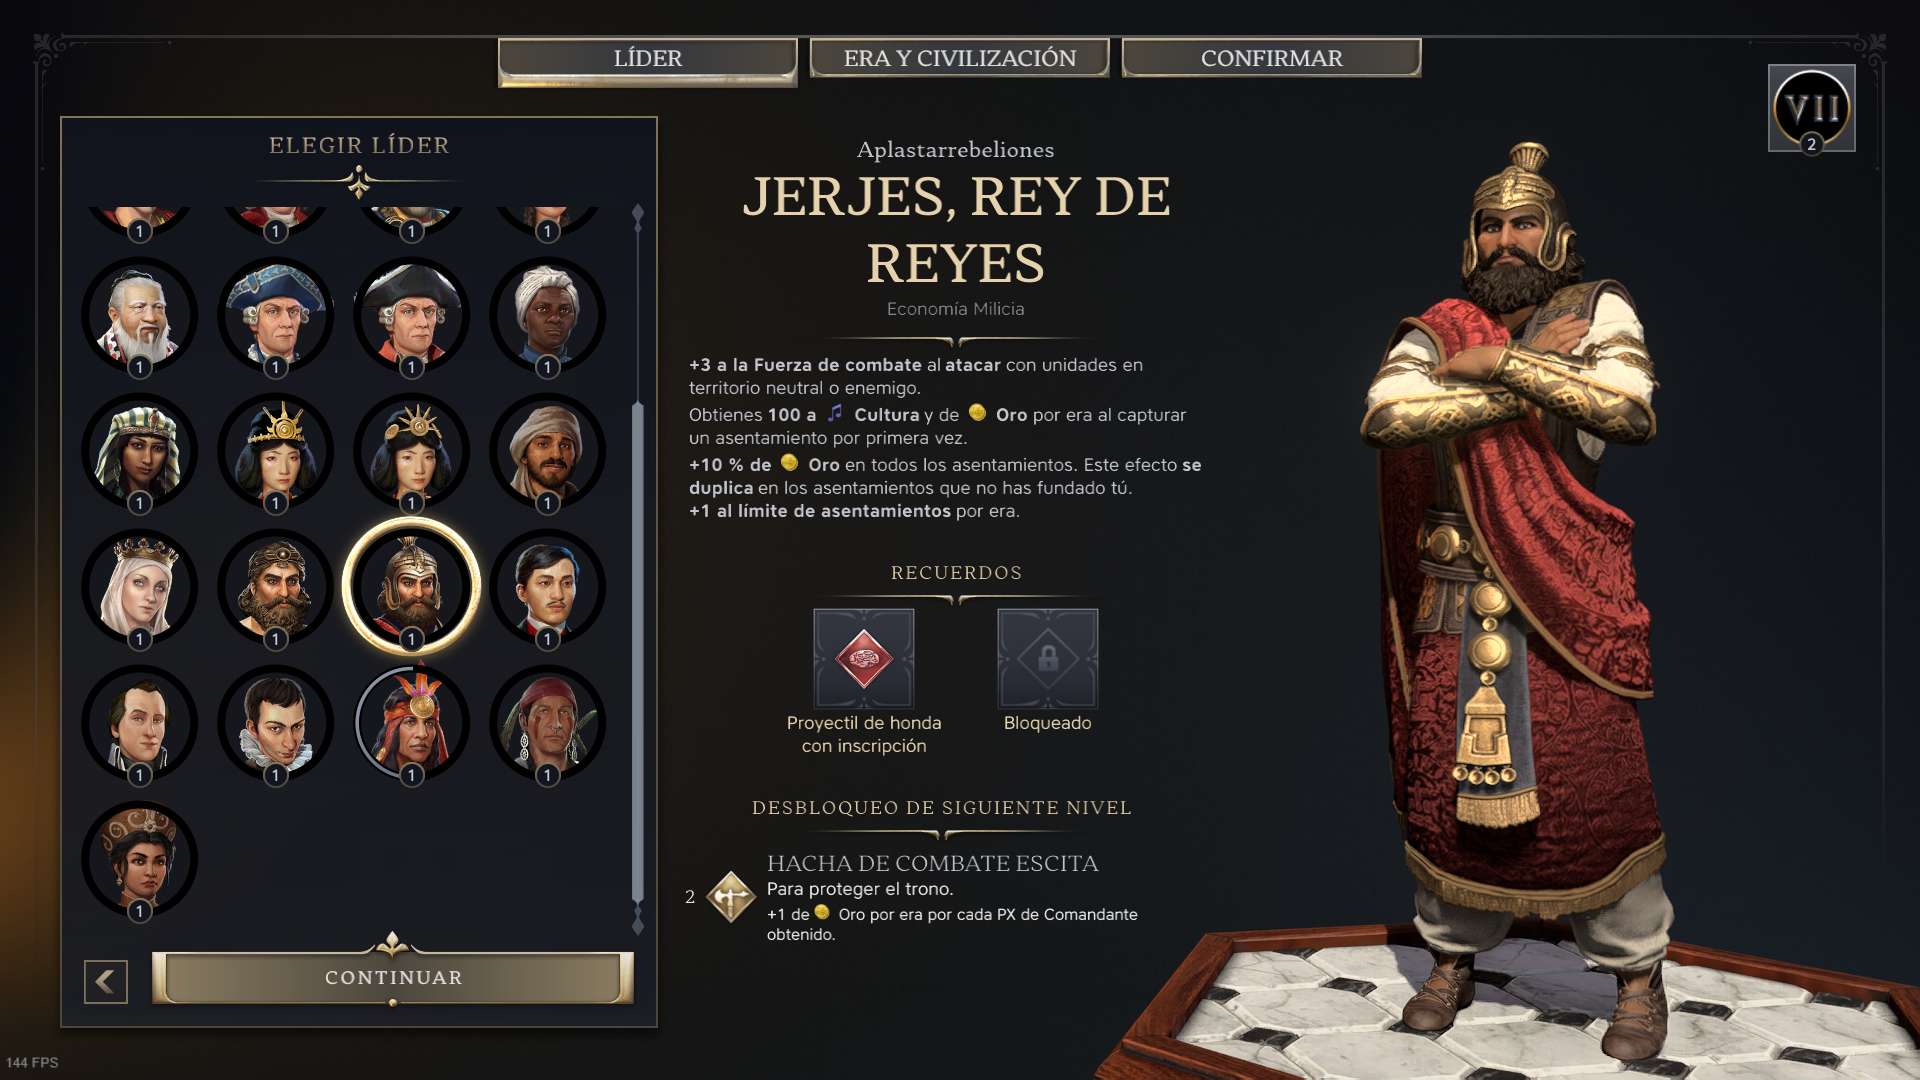
Task: Click the leader list scrollbar handle
Action: pyautogui.click(x=638, y=652)
